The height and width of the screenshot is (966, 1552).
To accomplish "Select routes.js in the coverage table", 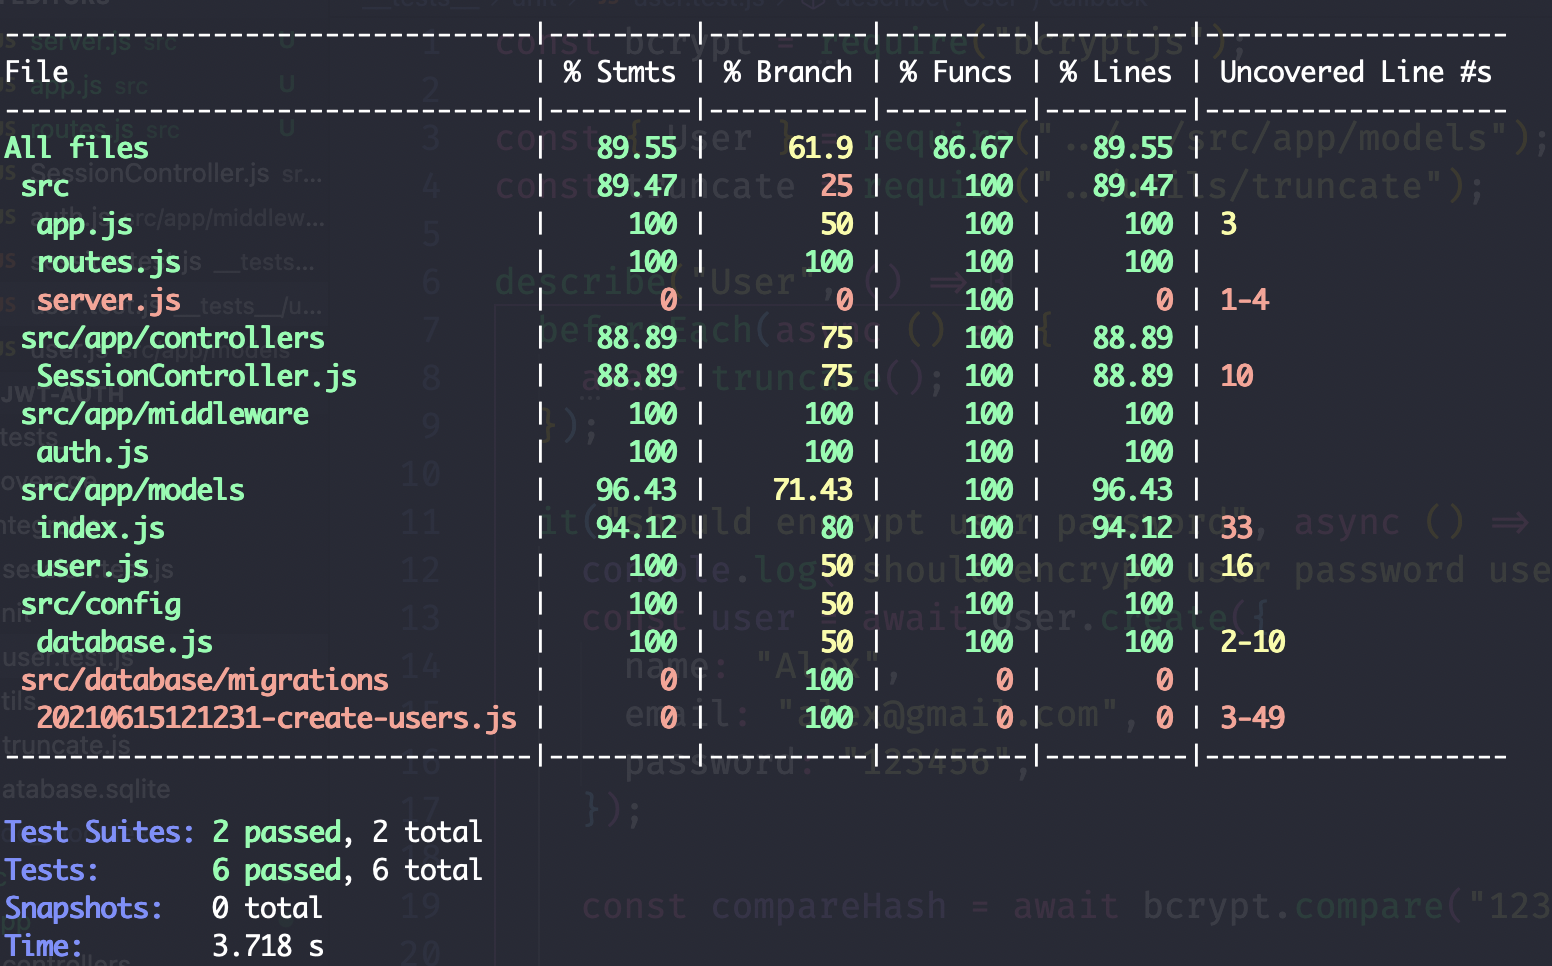I will [109, 262].
